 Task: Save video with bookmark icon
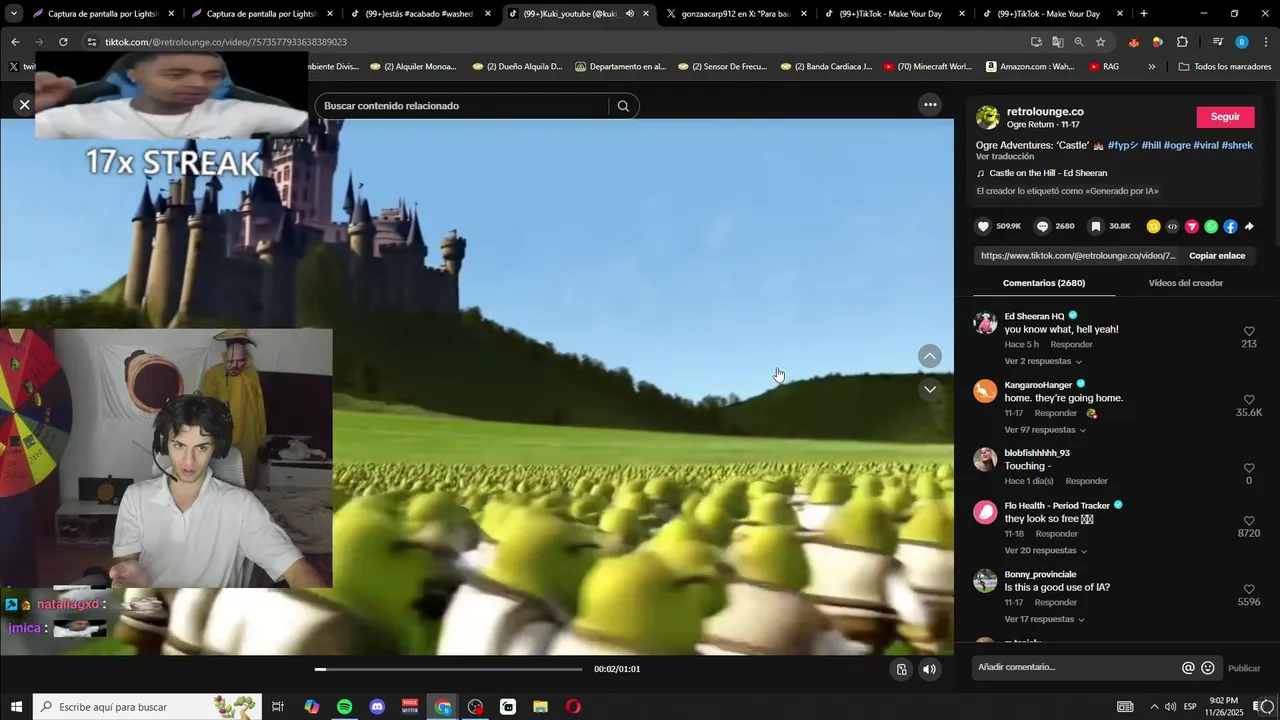(x=1096, y=226)
